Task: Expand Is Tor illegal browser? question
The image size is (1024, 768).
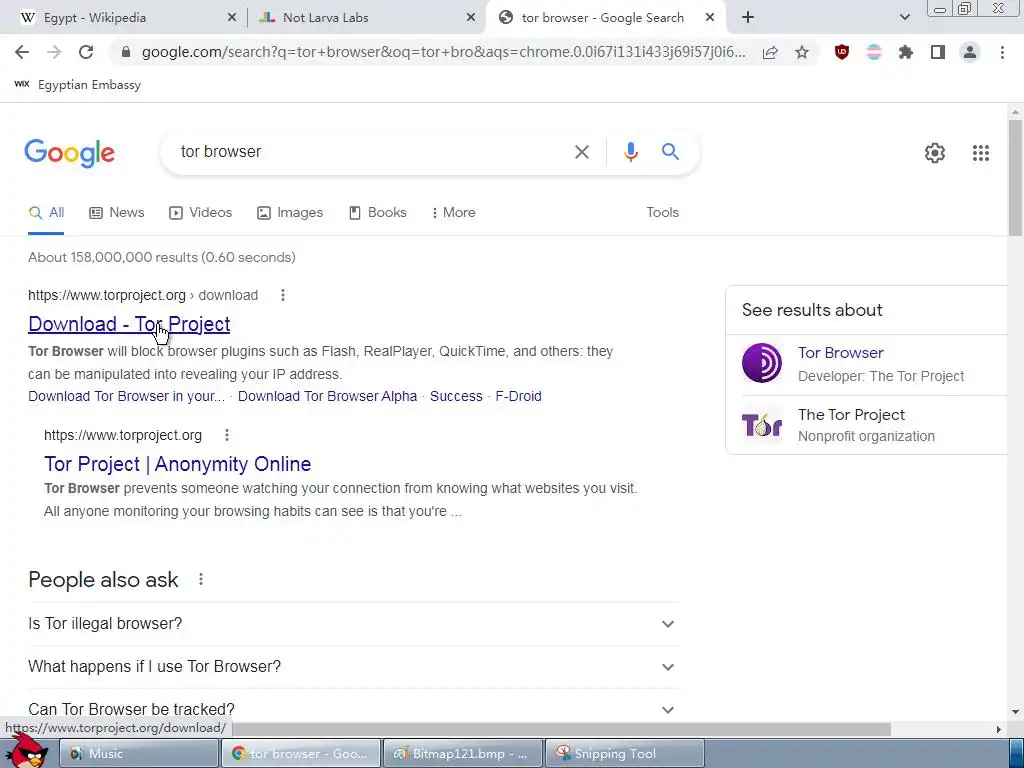Action: coord(354,624)
